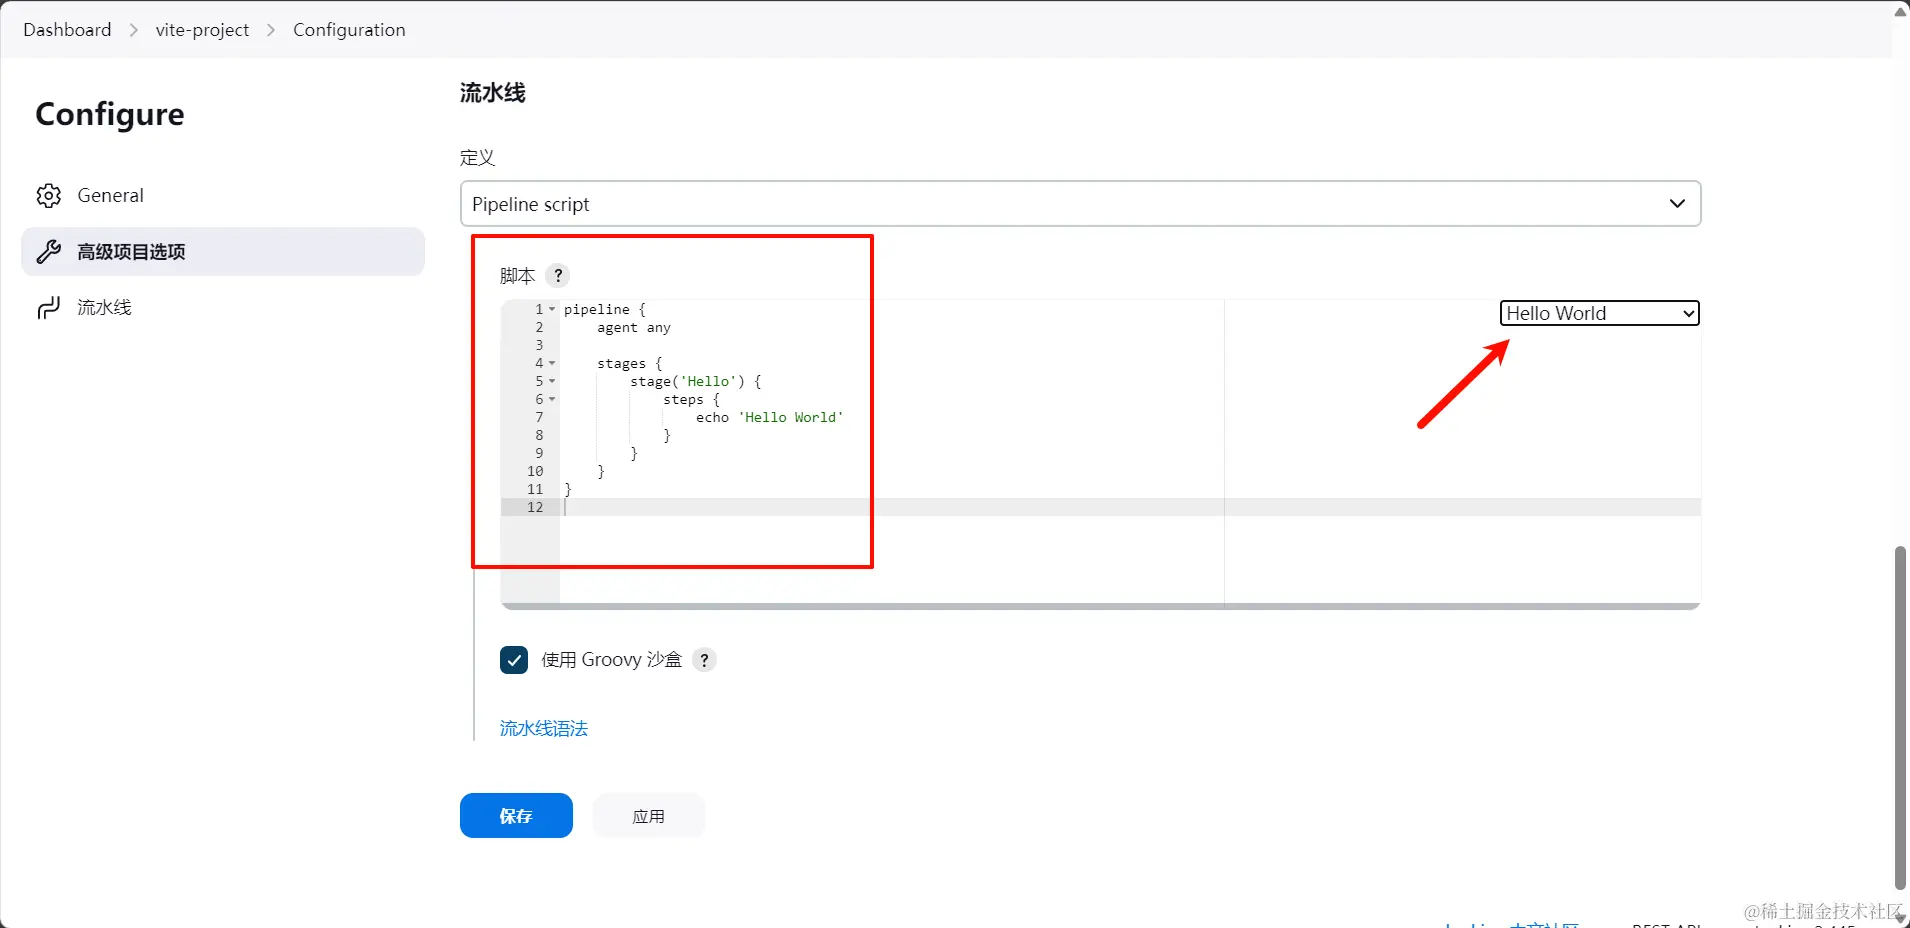
Task: Collapse code fold at line 1 pipeline
Action: point(552,309)
